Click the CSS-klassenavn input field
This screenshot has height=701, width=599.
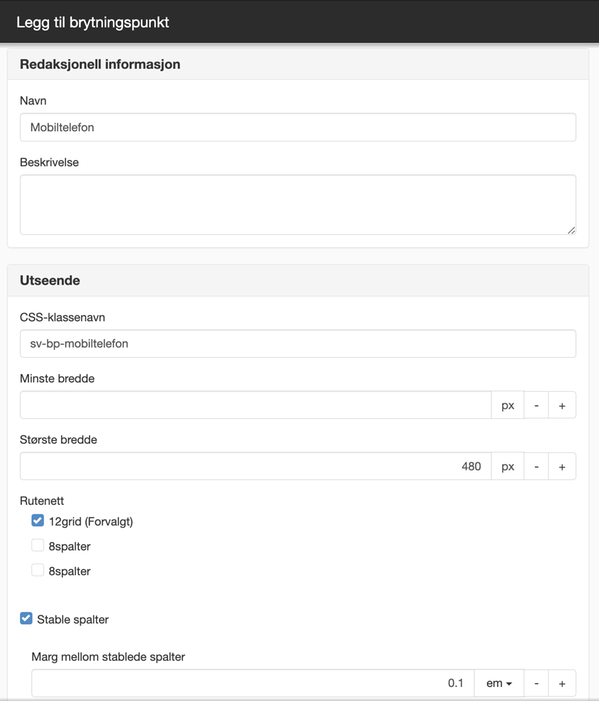click(x=298, y=344)
